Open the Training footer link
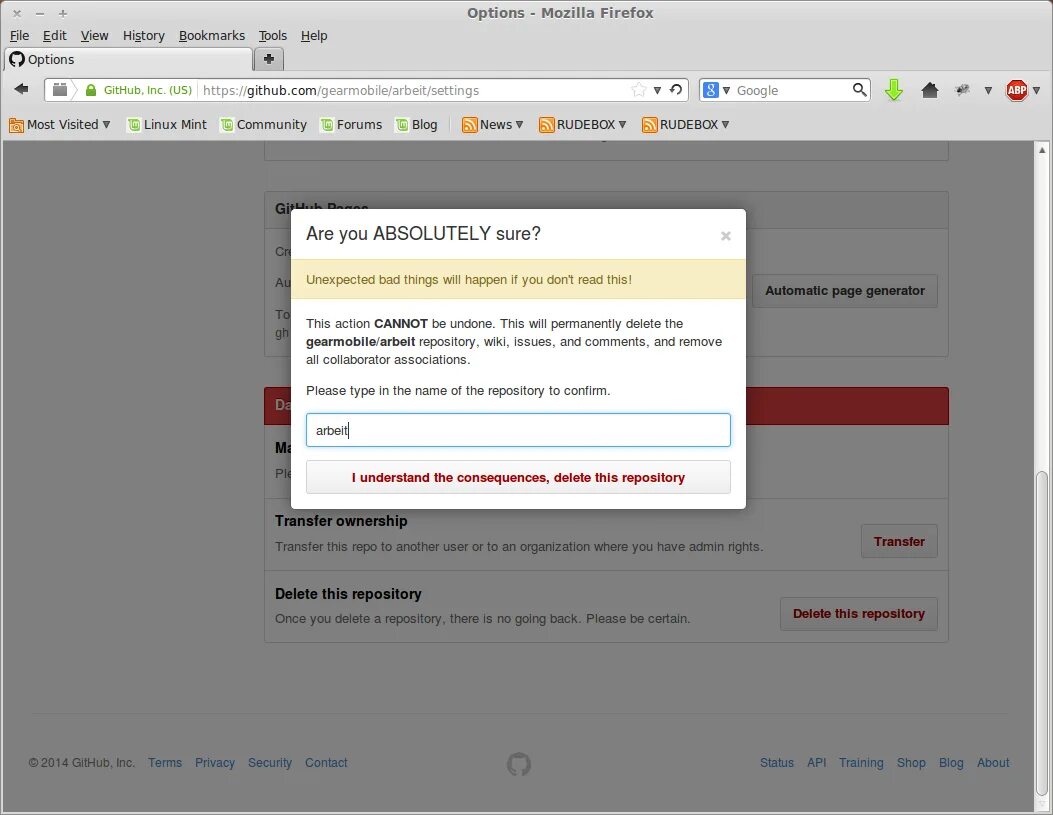 tap(861, 763)
